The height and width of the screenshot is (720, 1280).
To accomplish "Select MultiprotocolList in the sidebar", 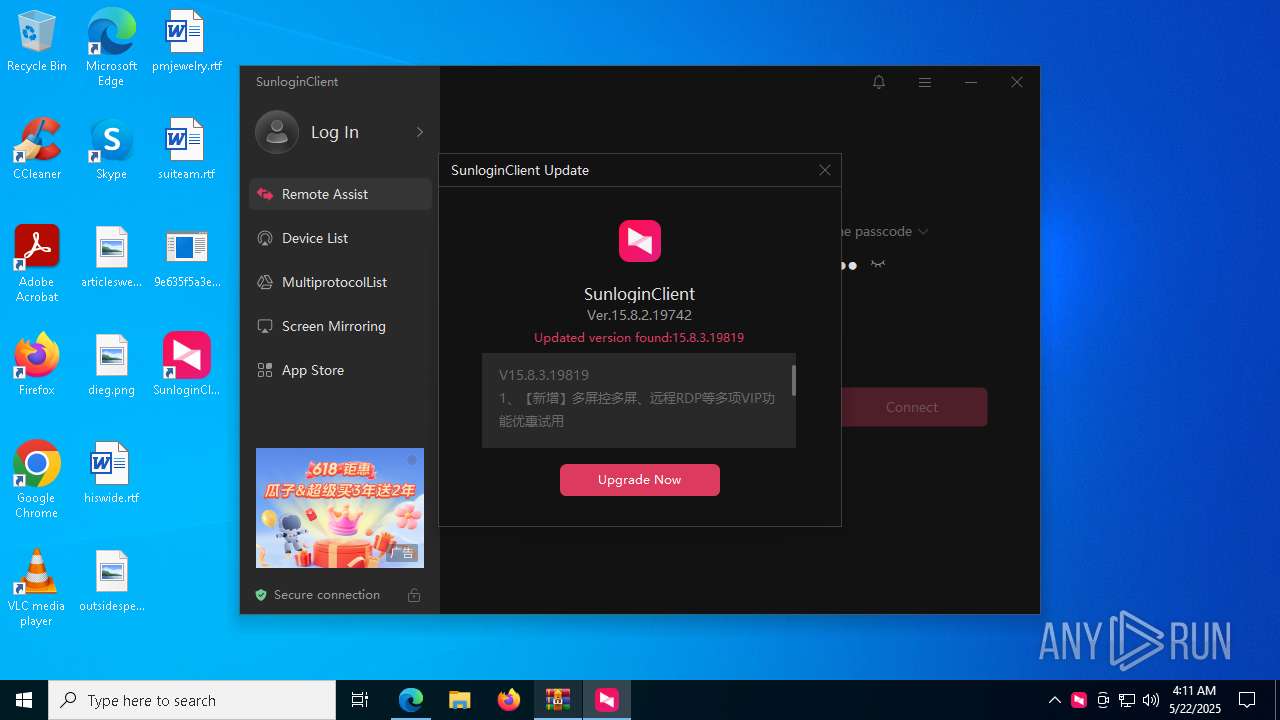I will click(x=340, y=282).
